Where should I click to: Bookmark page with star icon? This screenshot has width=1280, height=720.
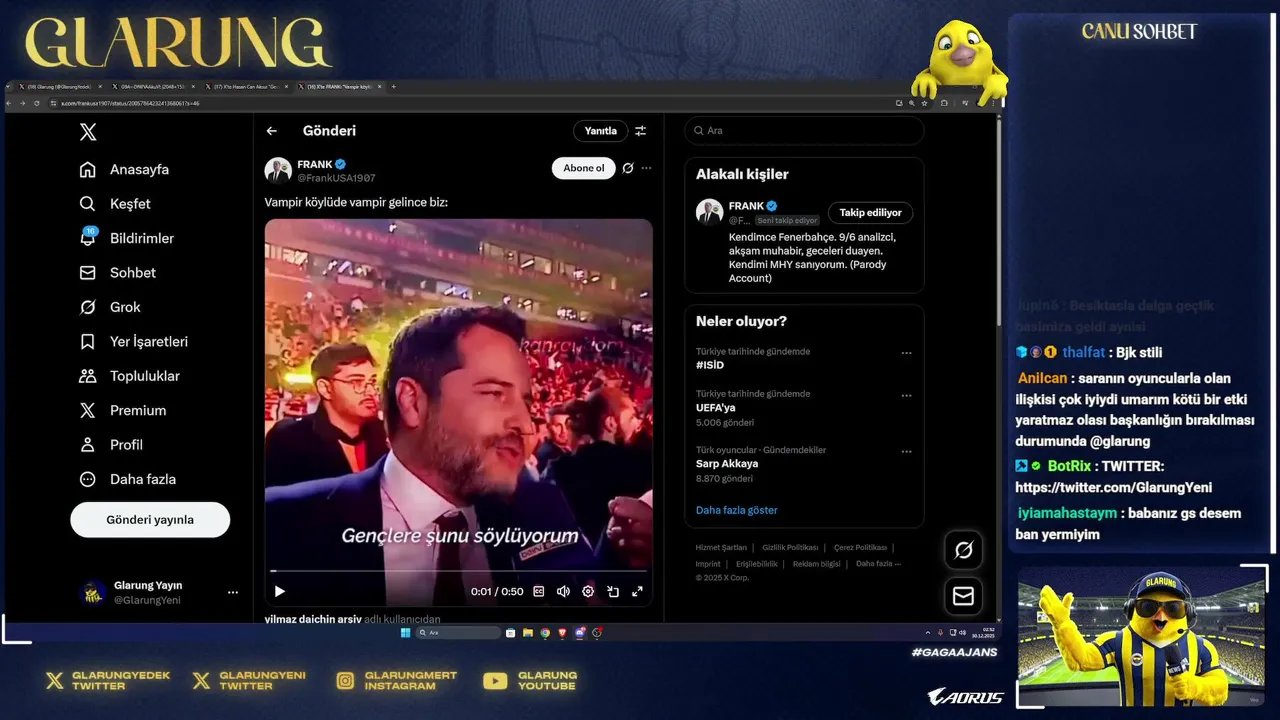923,103
